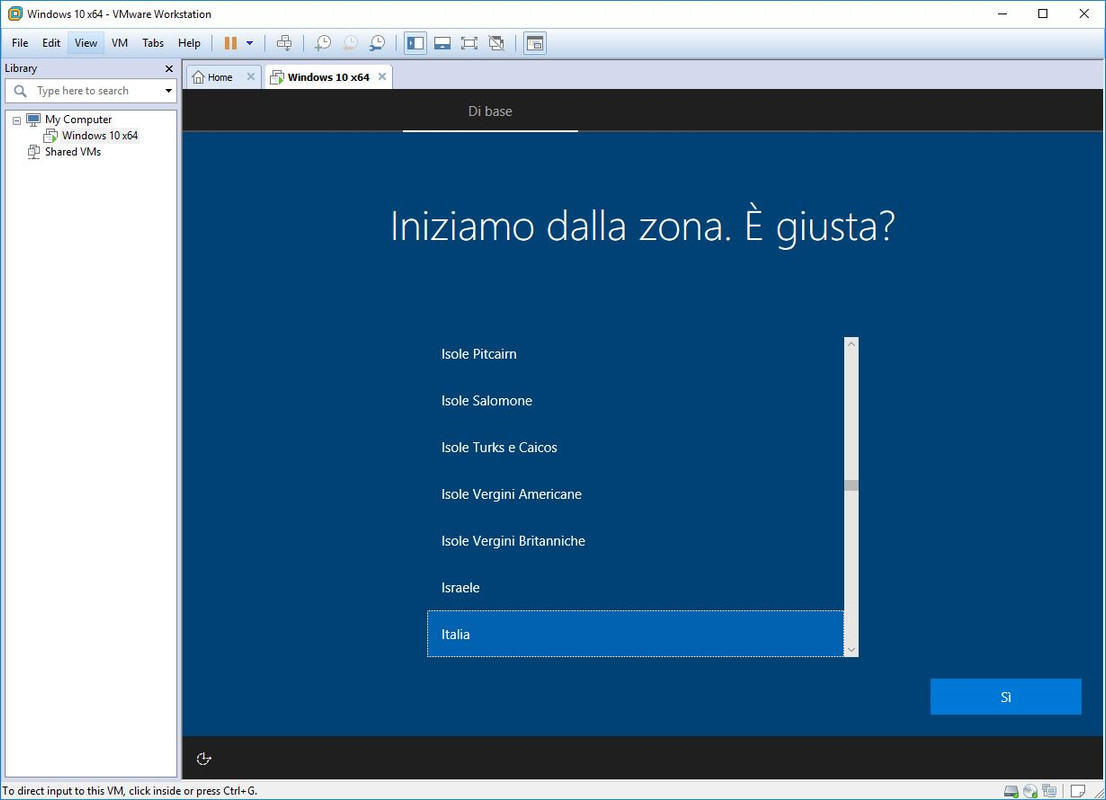Select Isole Salomone region
The width and height of the screenshot is (1106, 800).
pyautogui.click(x=635, y=401)
